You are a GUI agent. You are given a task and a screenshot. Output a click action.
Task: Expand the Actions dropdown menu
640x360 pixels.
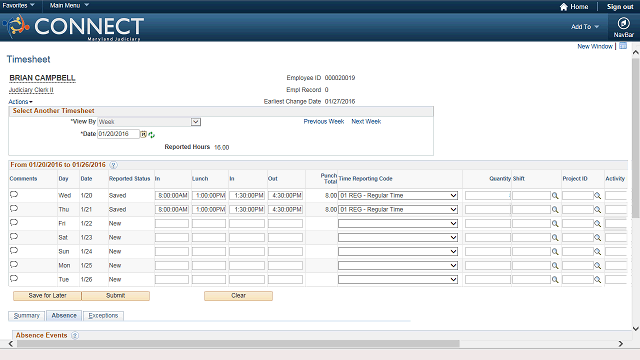click(20, 102)
